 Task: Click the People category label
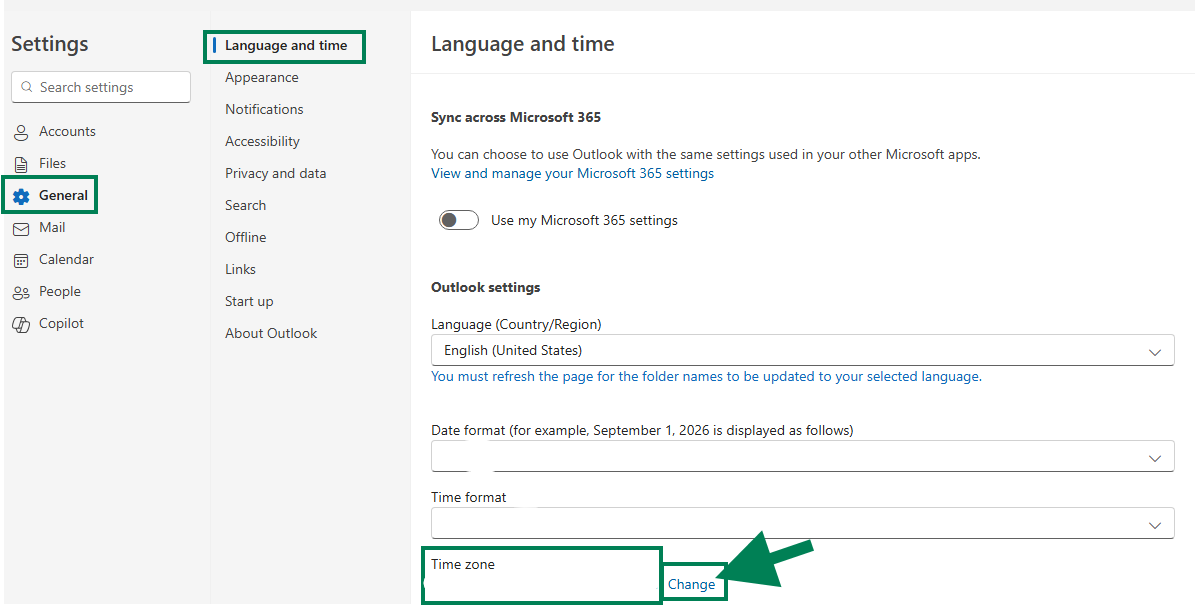pyautogui.click(x=59, y=292)
